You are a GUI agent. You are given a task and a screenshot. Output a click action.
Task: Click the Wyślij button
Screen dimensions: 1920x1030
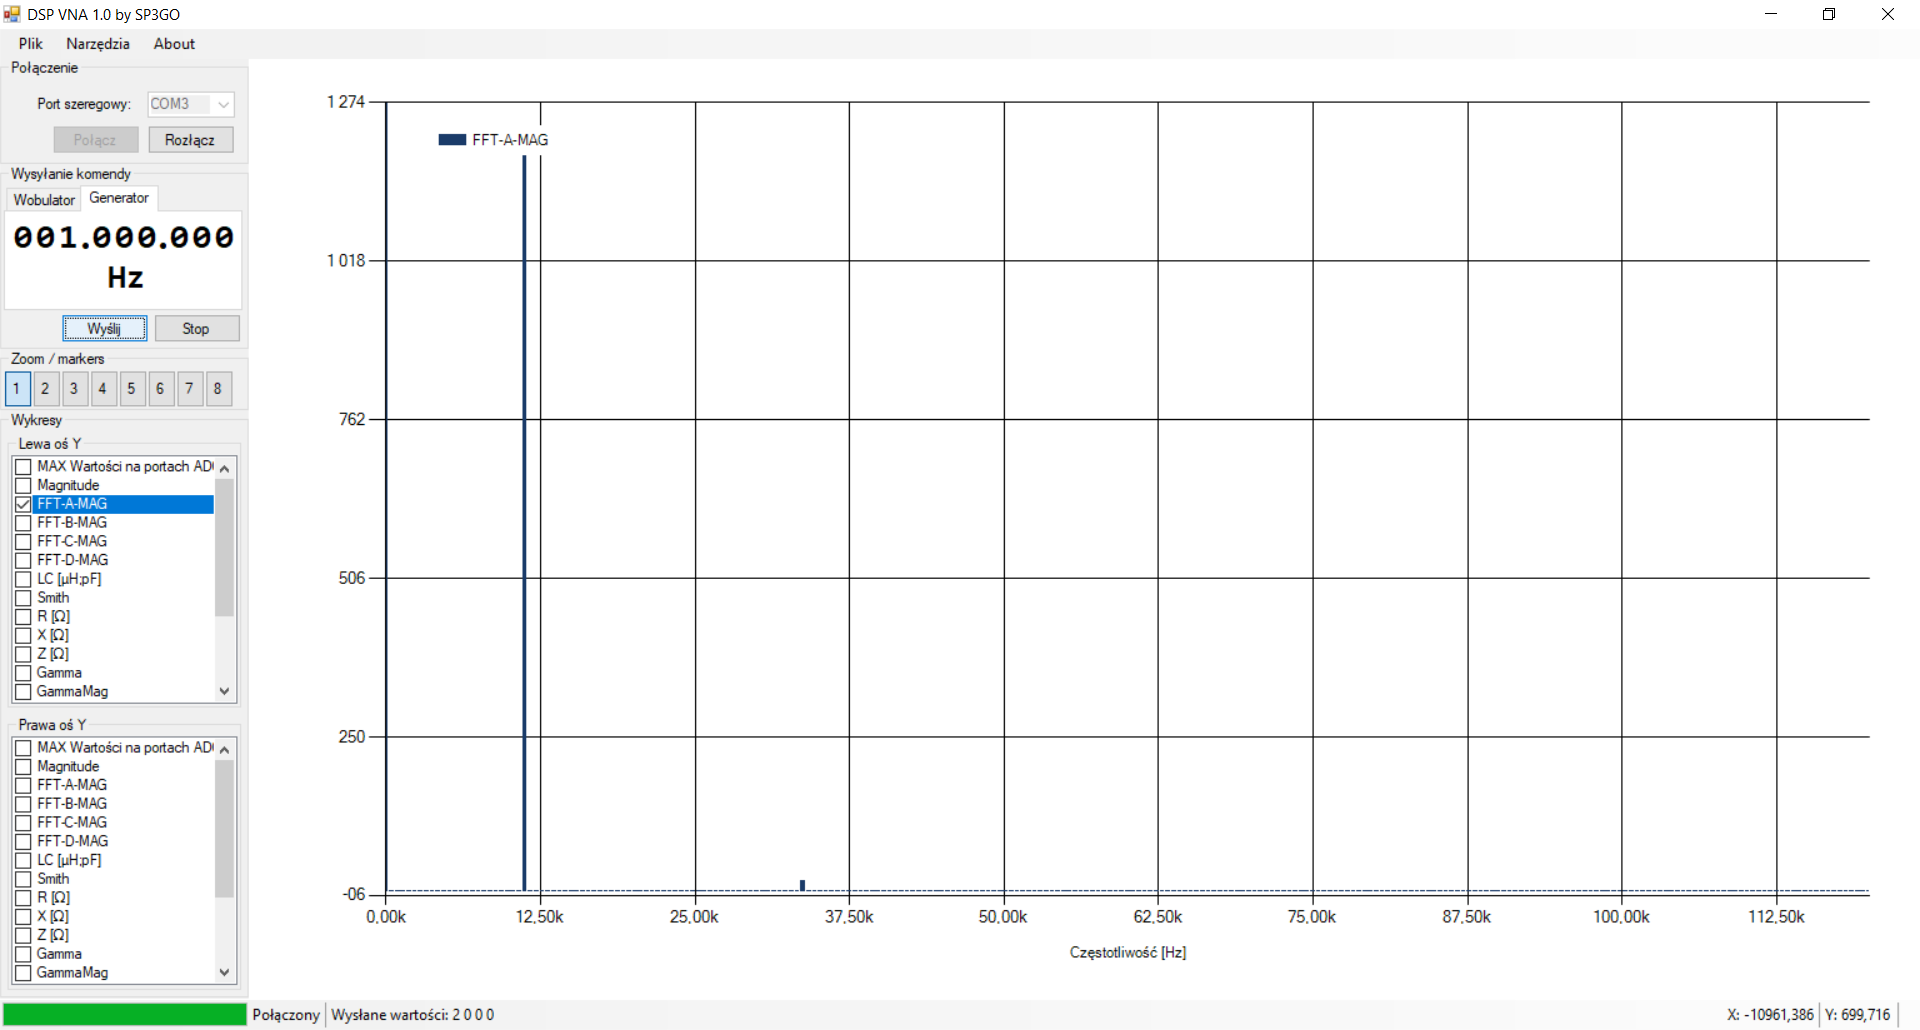click(104, 329)
